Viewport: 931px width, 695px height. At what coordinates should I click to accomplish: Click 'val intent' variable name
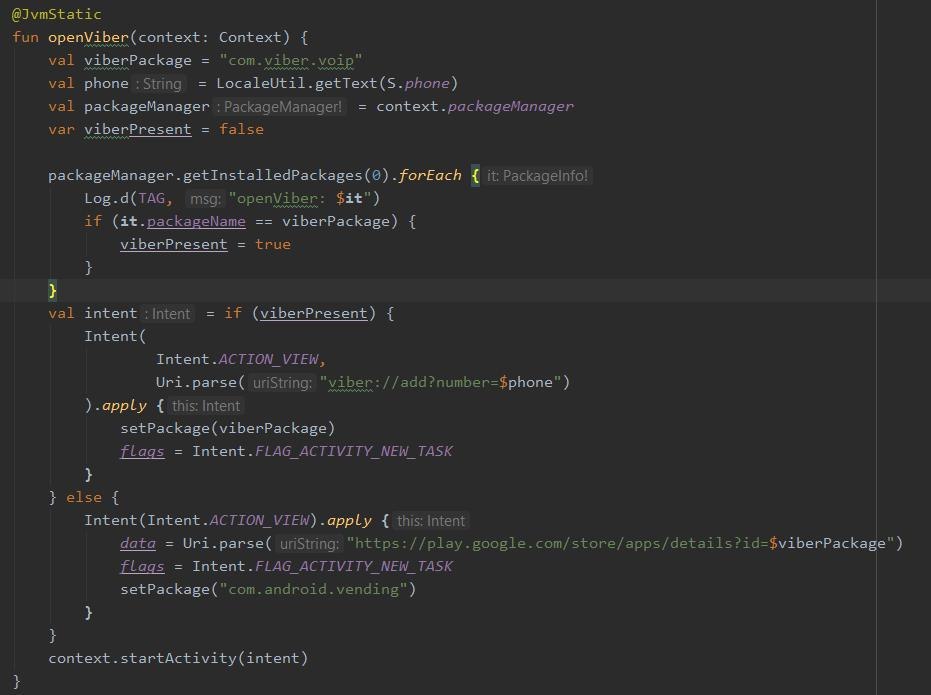pos(110,313)
